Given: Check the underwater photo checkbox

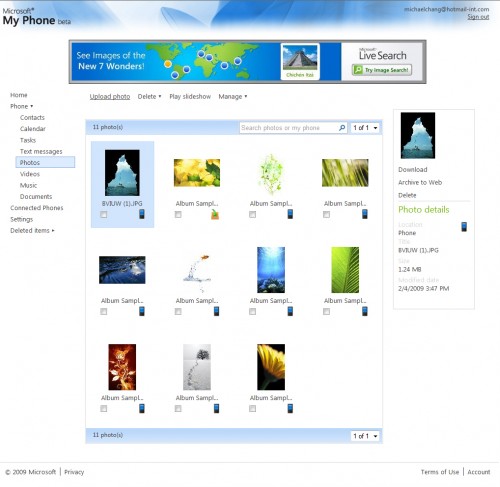Looking at the screenshot, I should (x=252, y=311).
